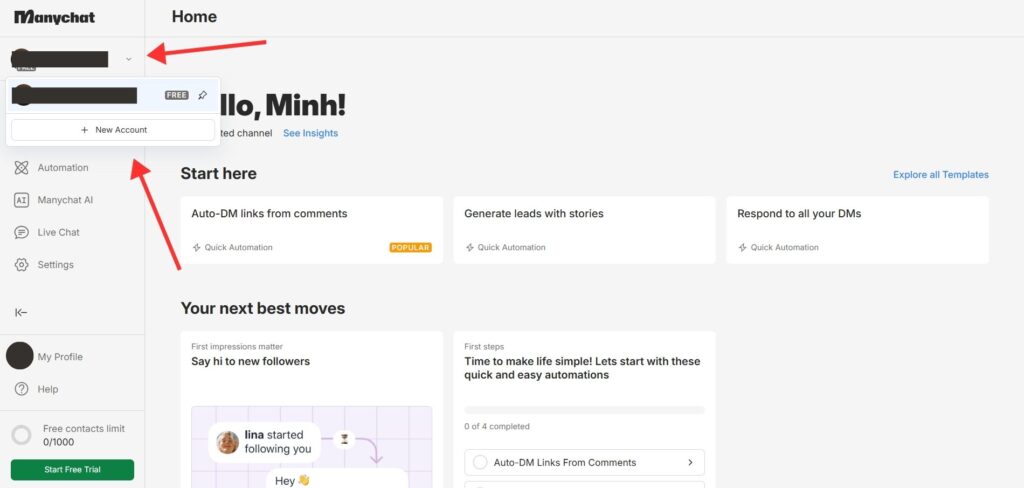Click the Home page title

(x=195, y=17)
